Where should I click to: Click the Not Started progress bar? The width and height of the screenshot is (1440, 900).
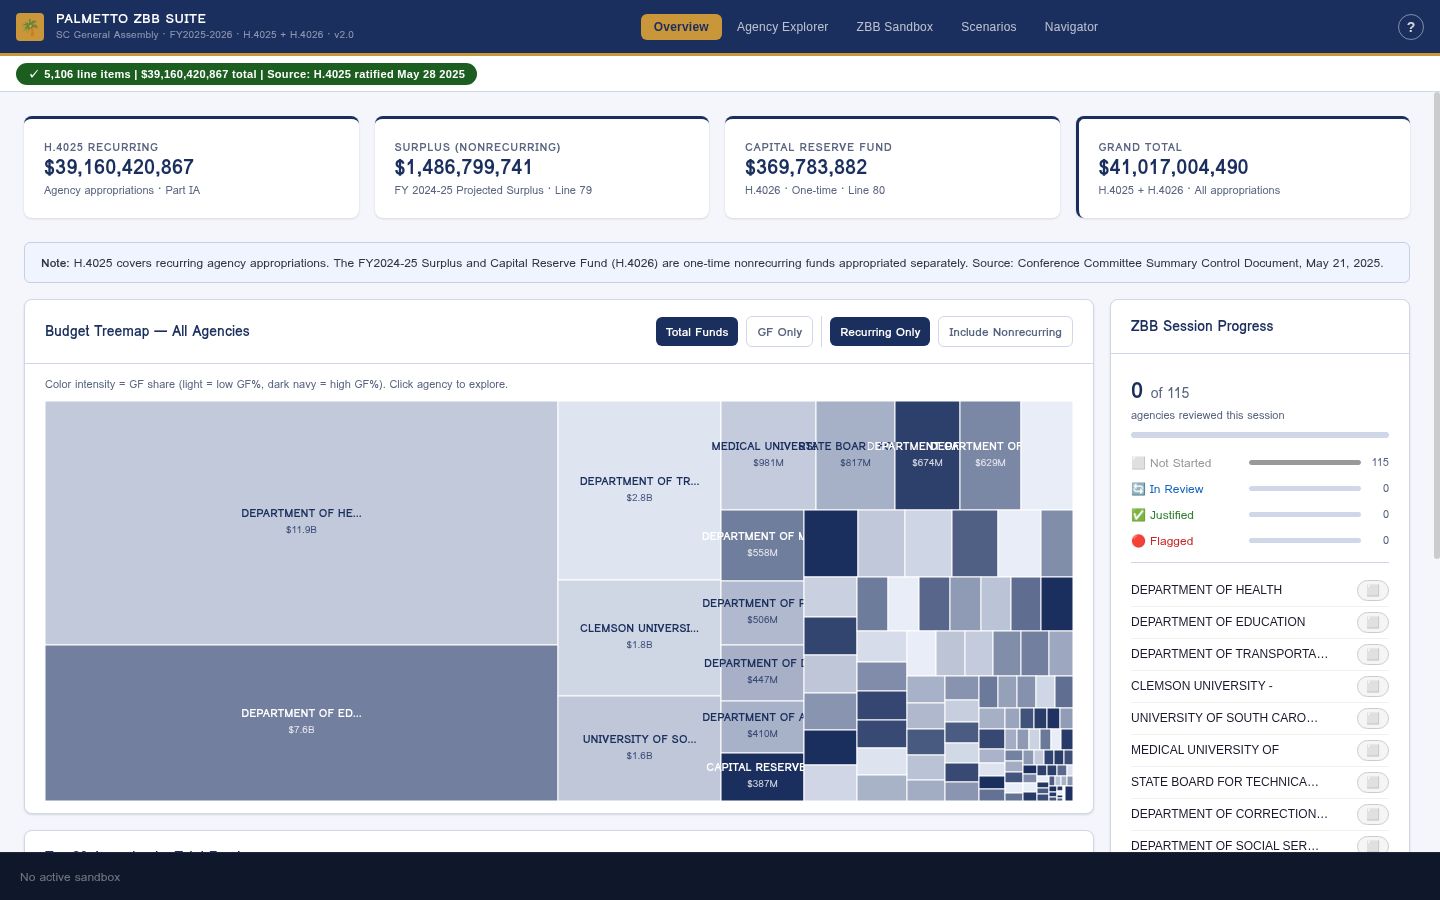pos(1305,463)
